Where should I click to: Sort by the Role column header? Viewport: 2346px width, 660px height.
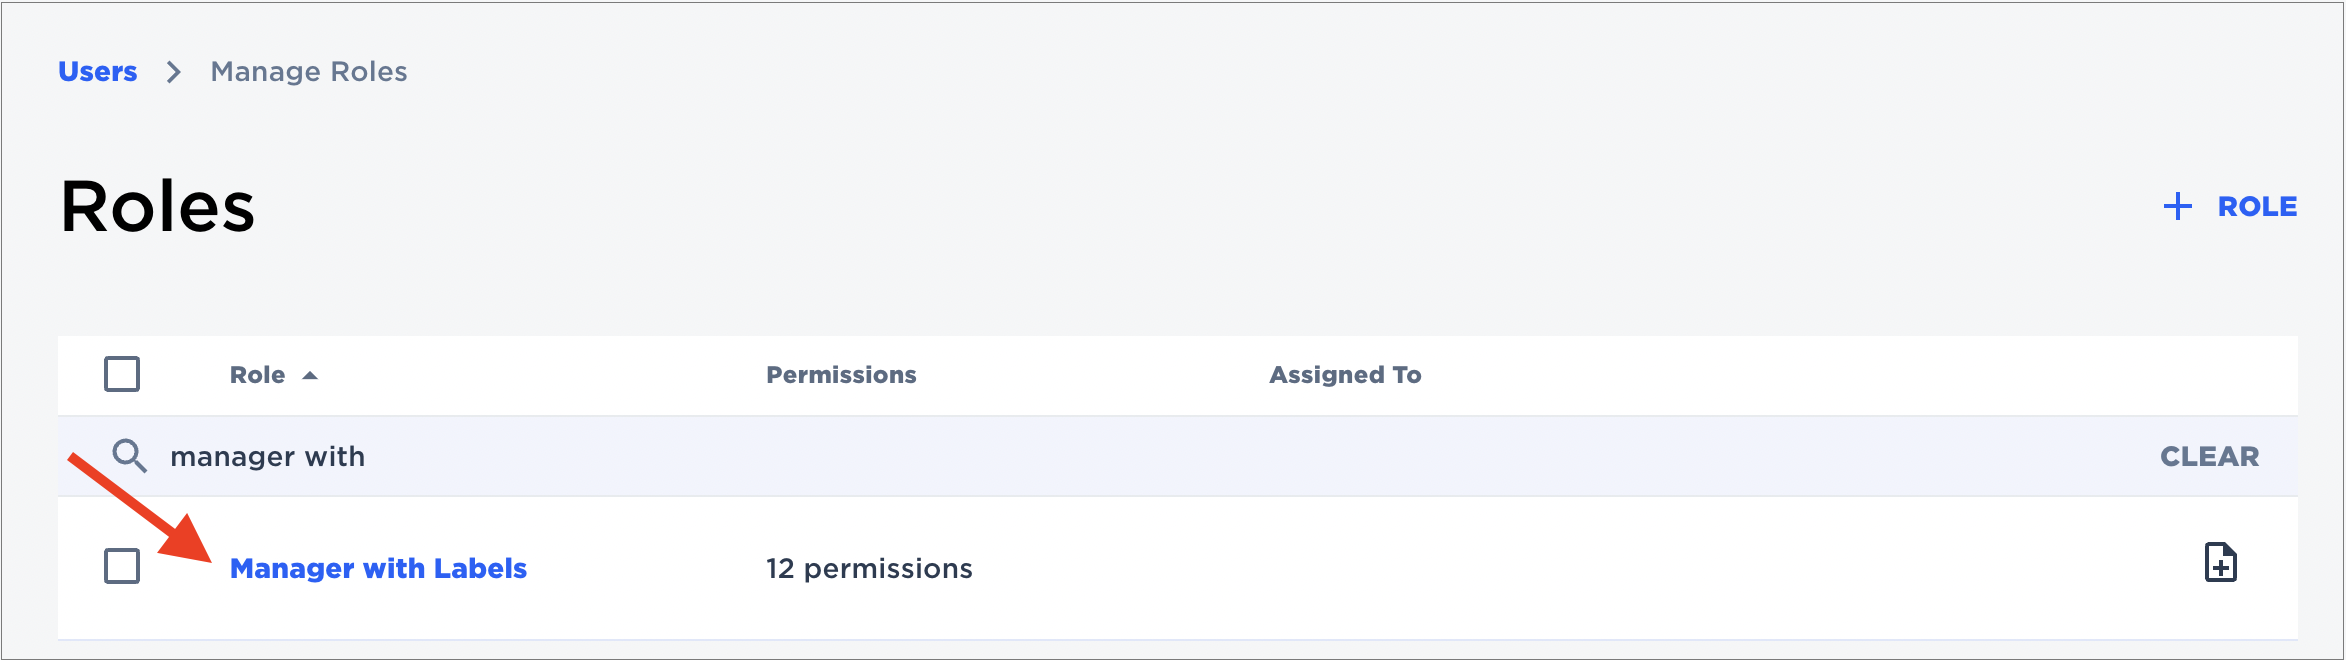(257, 375)
